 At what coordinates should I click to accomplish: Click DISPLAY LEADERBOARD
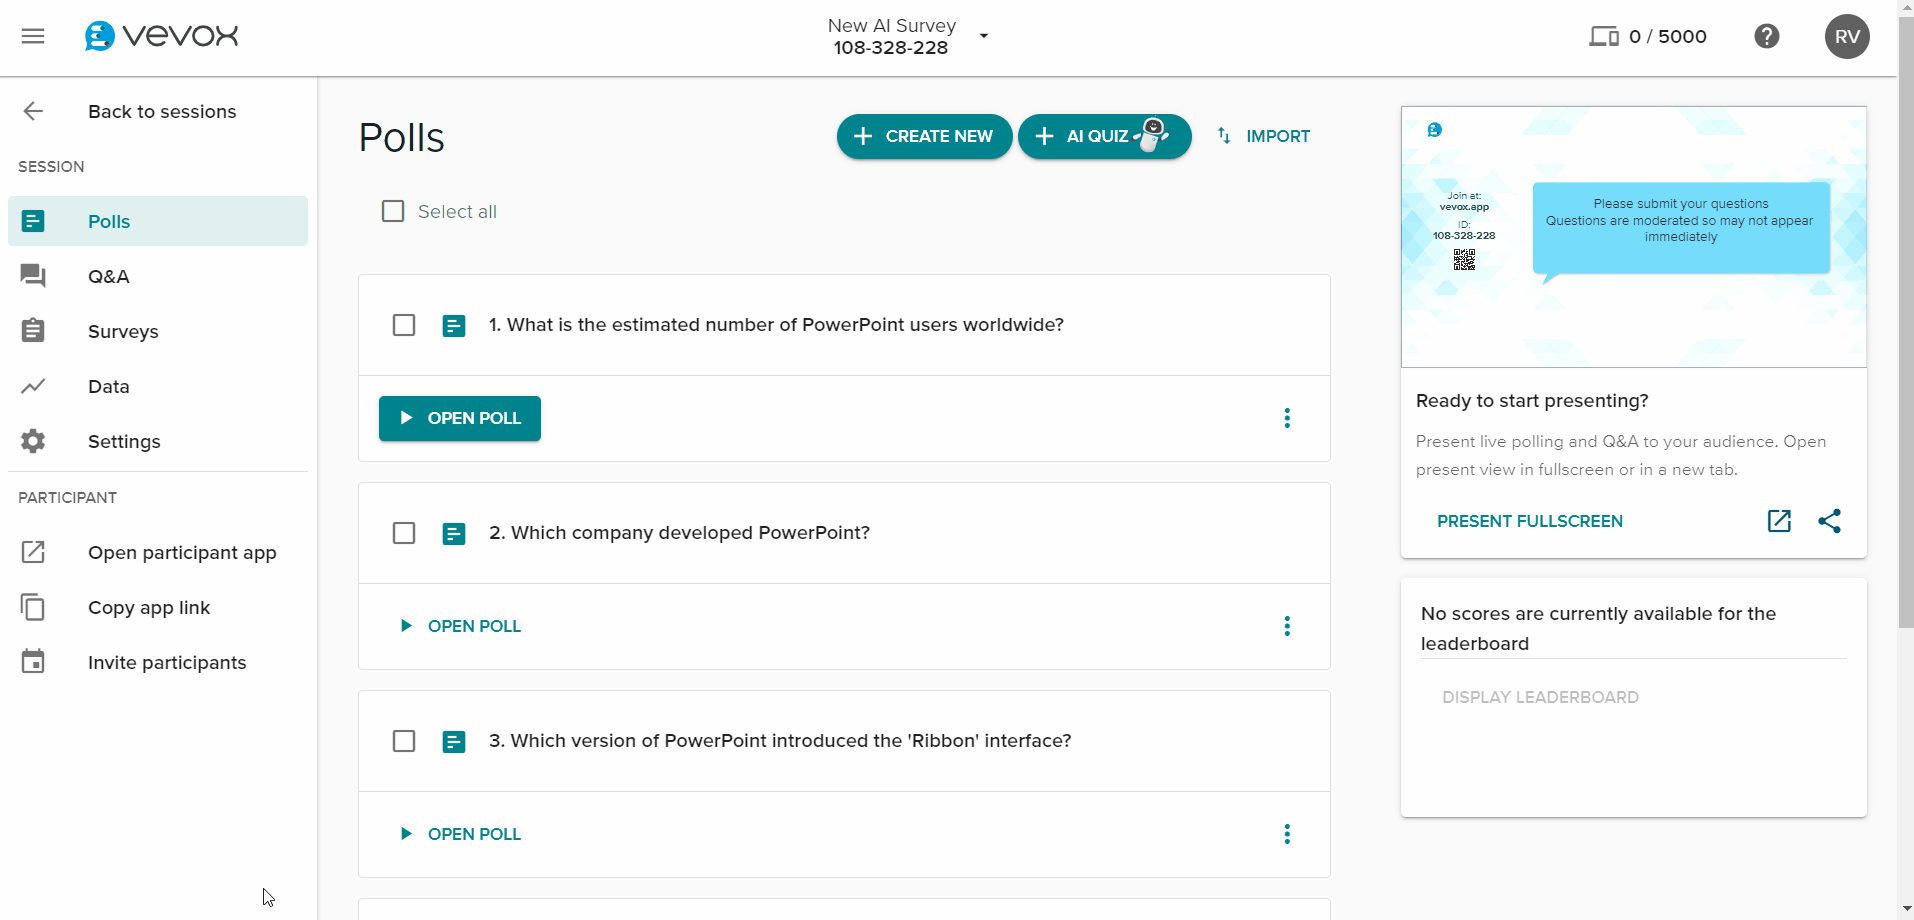click(x=1540, y=697)
